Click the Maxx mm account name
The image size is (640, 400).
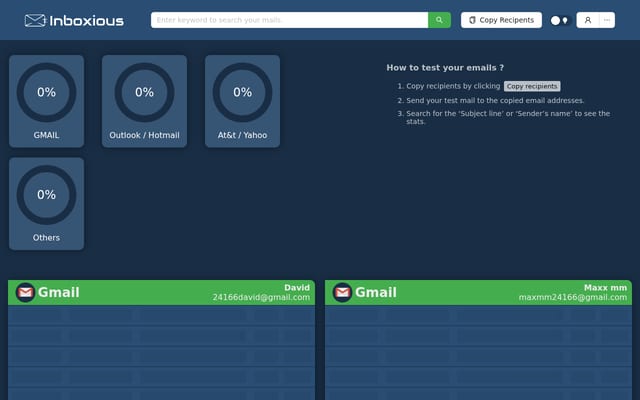pos(605,288)
